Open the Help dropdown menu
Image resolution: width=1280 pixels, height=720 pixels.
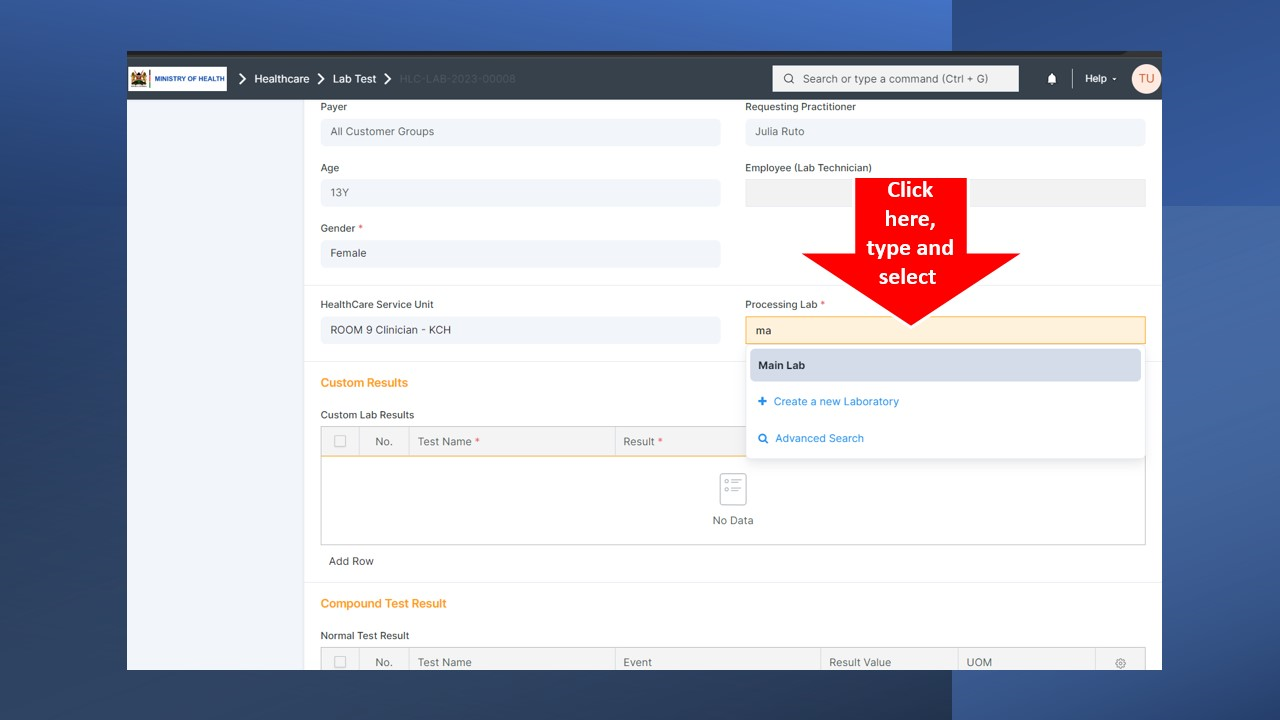[x=1100, y=79]
